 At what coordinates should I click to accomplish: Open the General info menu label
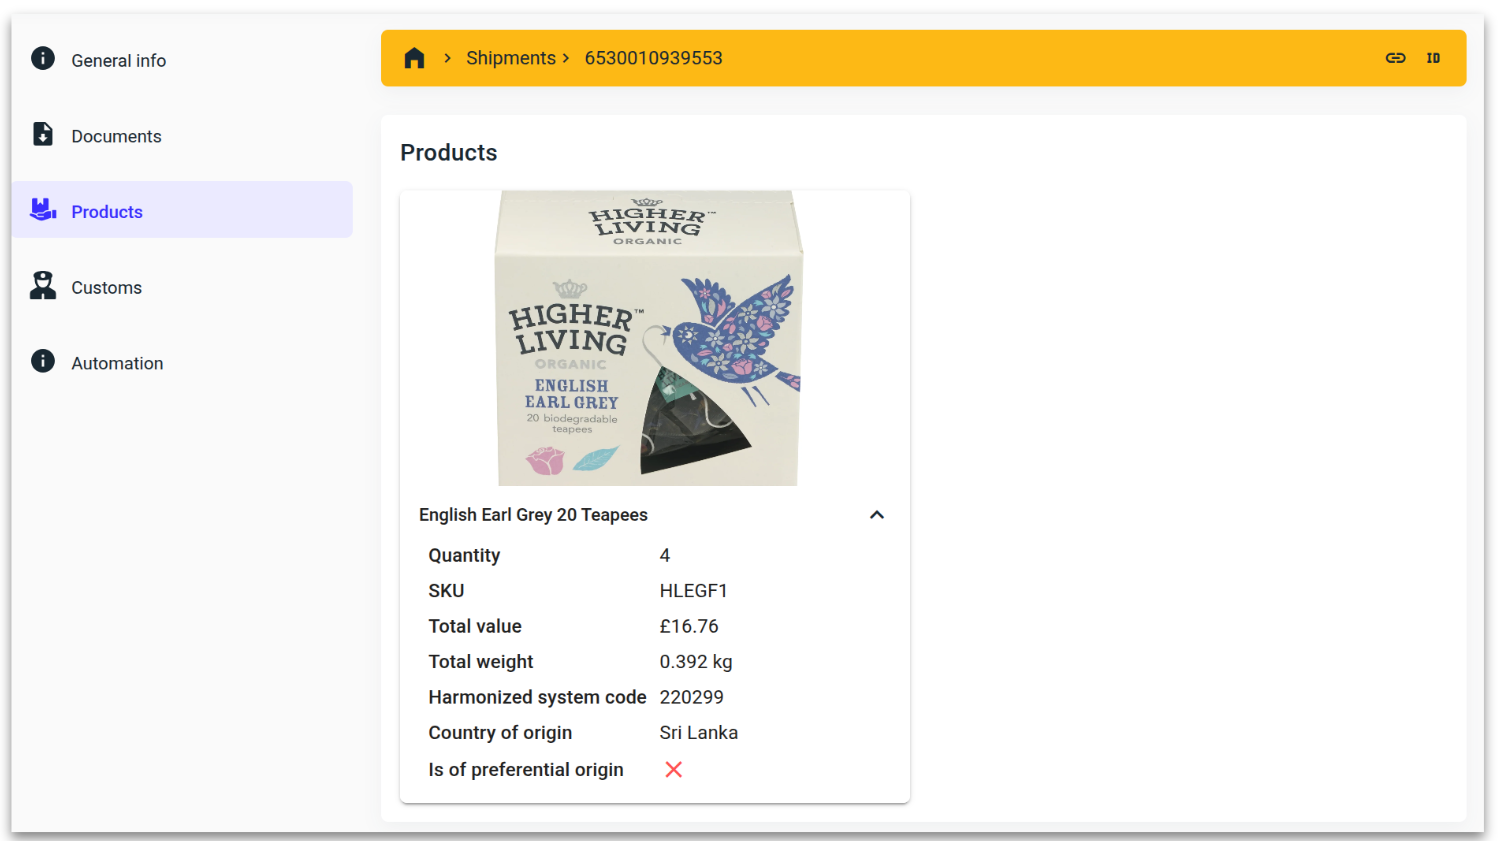(x=118, y=61)
